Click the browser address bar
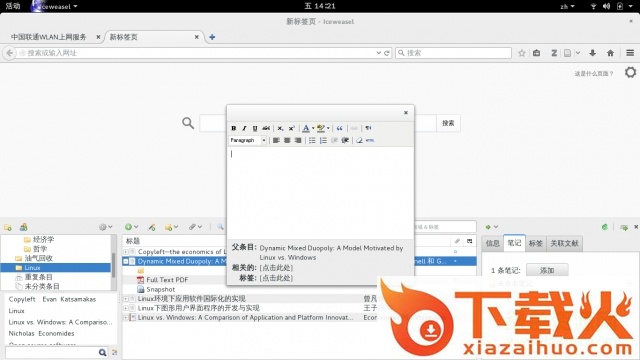Viewport: 640px width, 360px height. click(x=200, y=53)
